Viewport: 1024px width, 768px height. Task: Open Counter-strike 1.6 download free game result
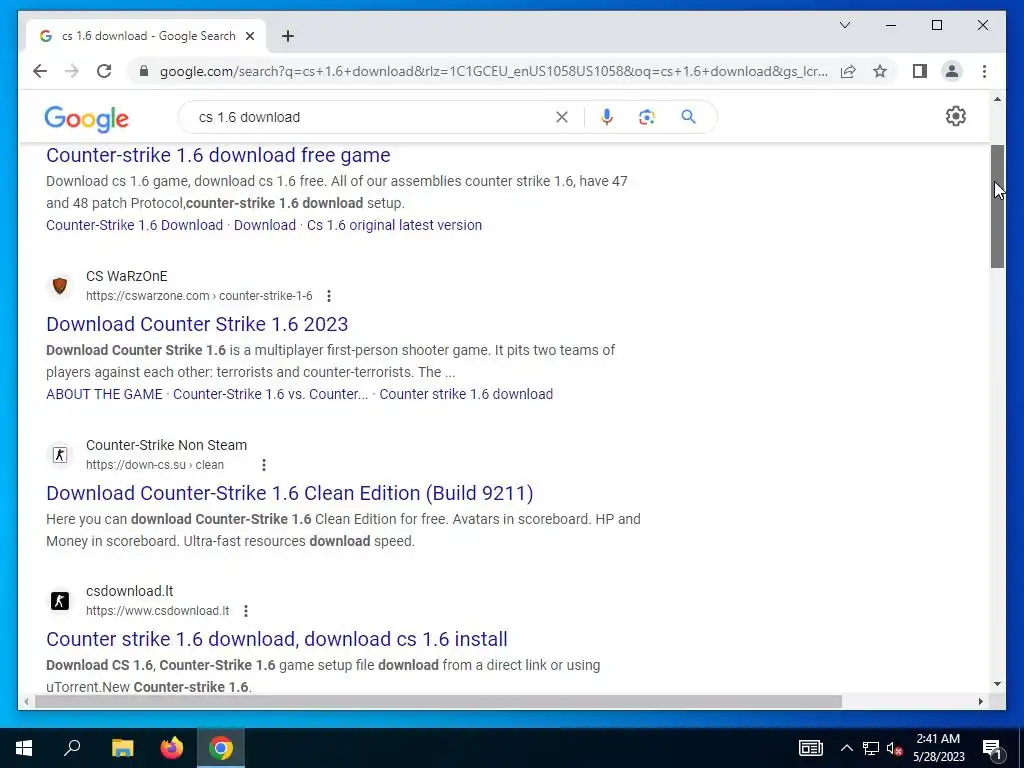click(218, 155)
